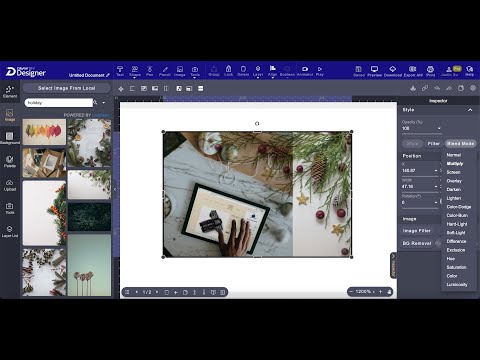Rename the Untitled Document title

(x=89, y=75)
